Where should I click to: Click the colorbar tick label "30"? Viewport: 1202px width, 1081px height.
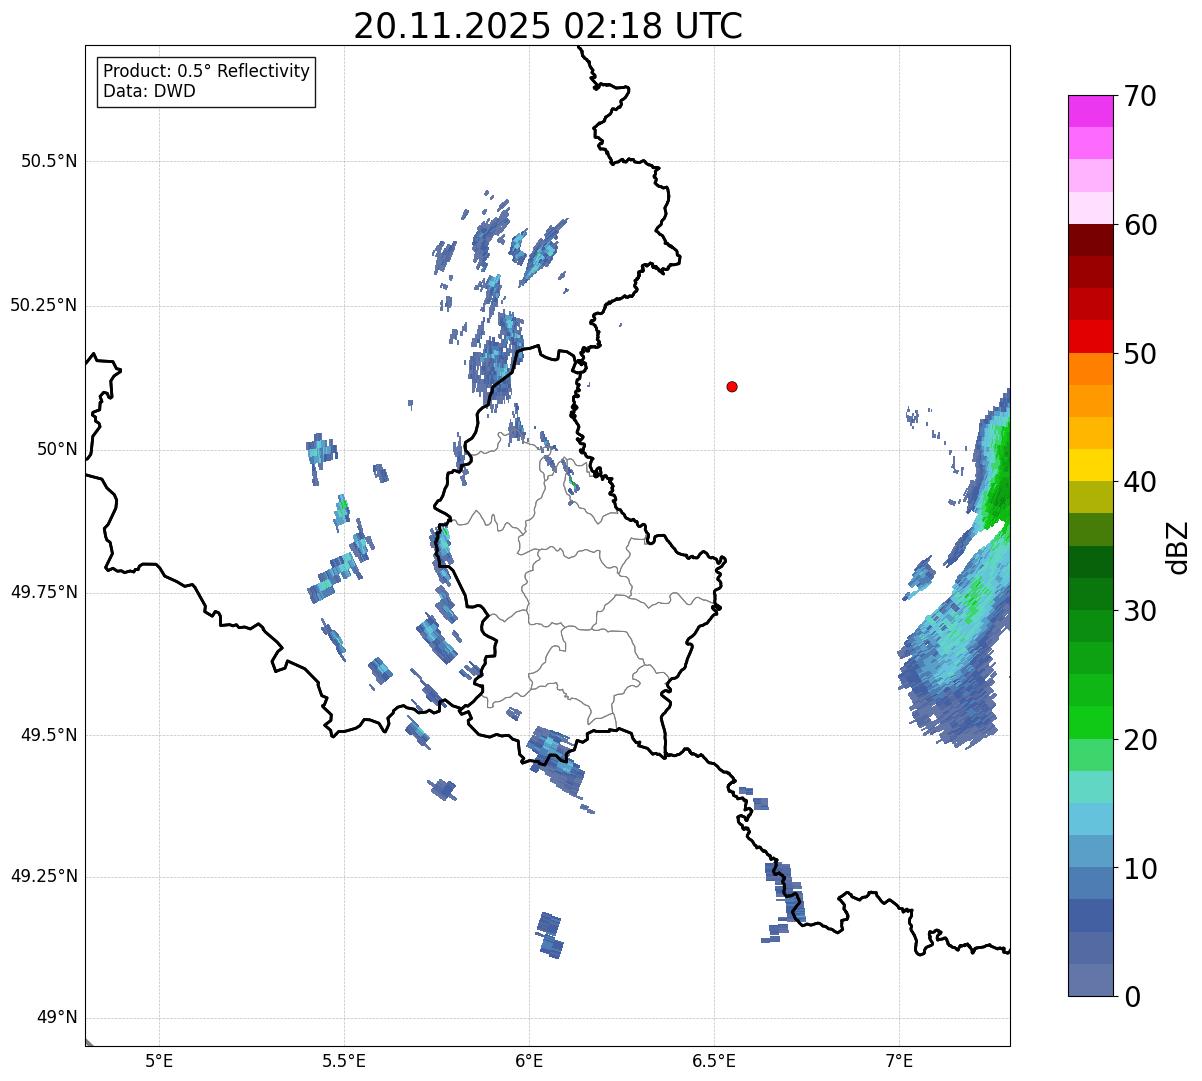pos(1140,611)
